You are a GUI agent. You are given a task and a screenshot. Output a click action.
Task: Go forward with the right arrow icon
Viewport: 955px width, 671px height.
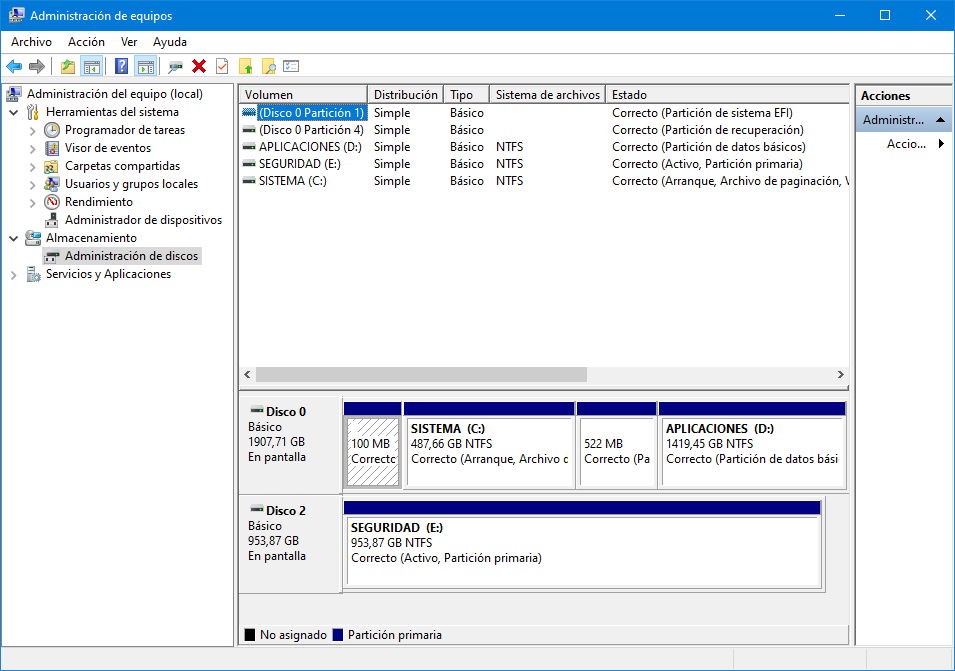[37, 66]
